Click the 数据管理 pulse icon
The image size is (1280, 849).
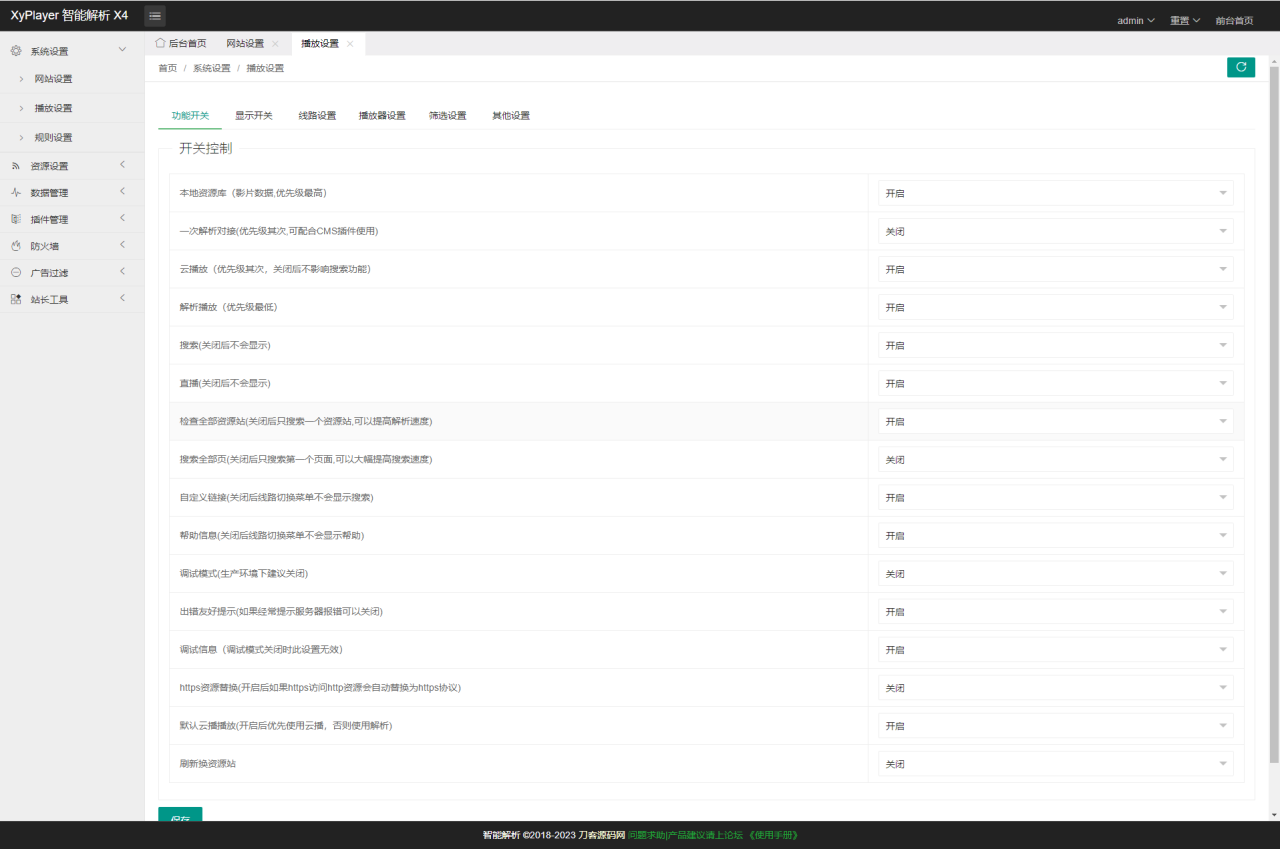(15, 192)
